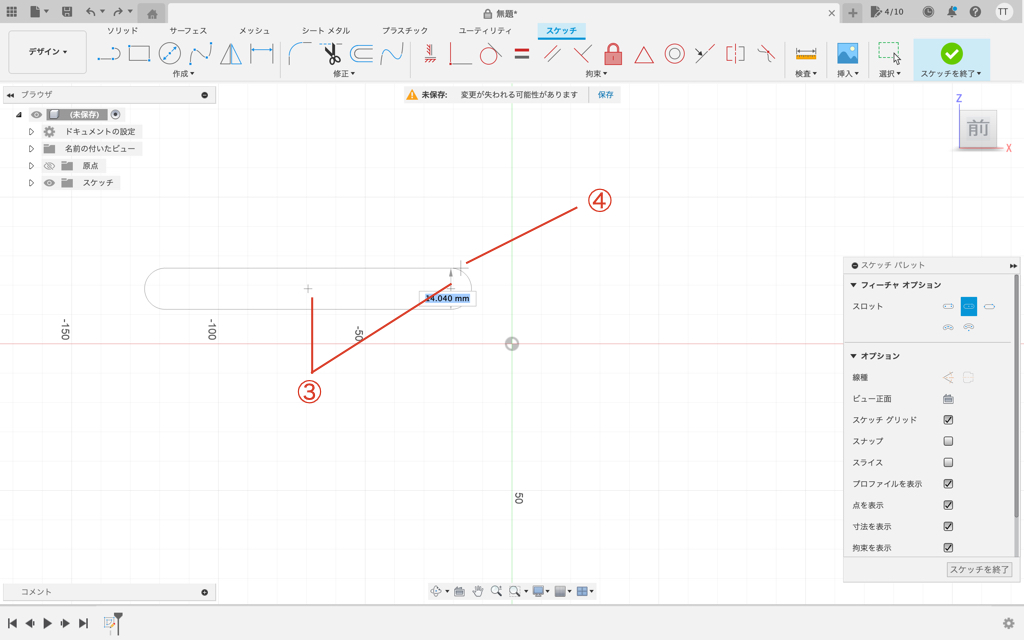
Task: Enable the スライス checkbox
Action: pyautogui.click(x=948, y=463)
